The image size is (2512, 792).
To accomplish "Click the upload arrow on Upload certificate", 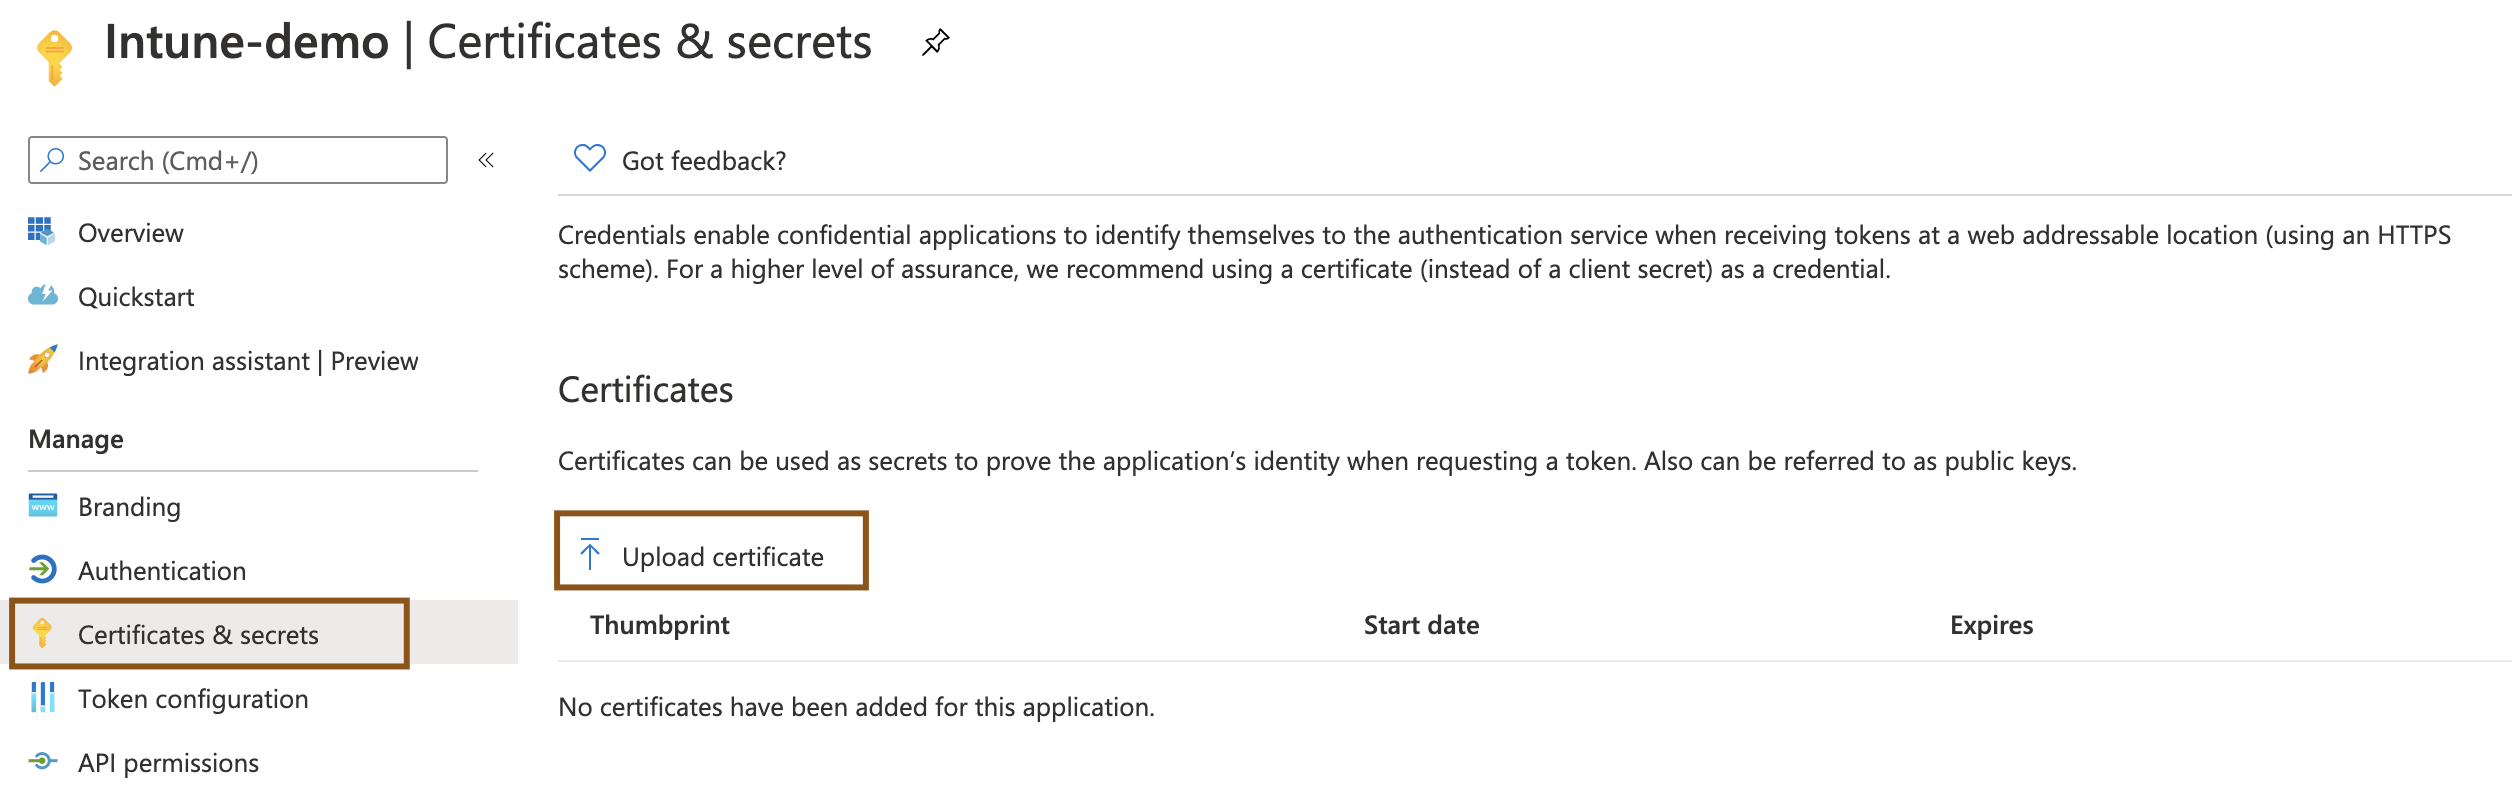I will click(x=590, y=551).
